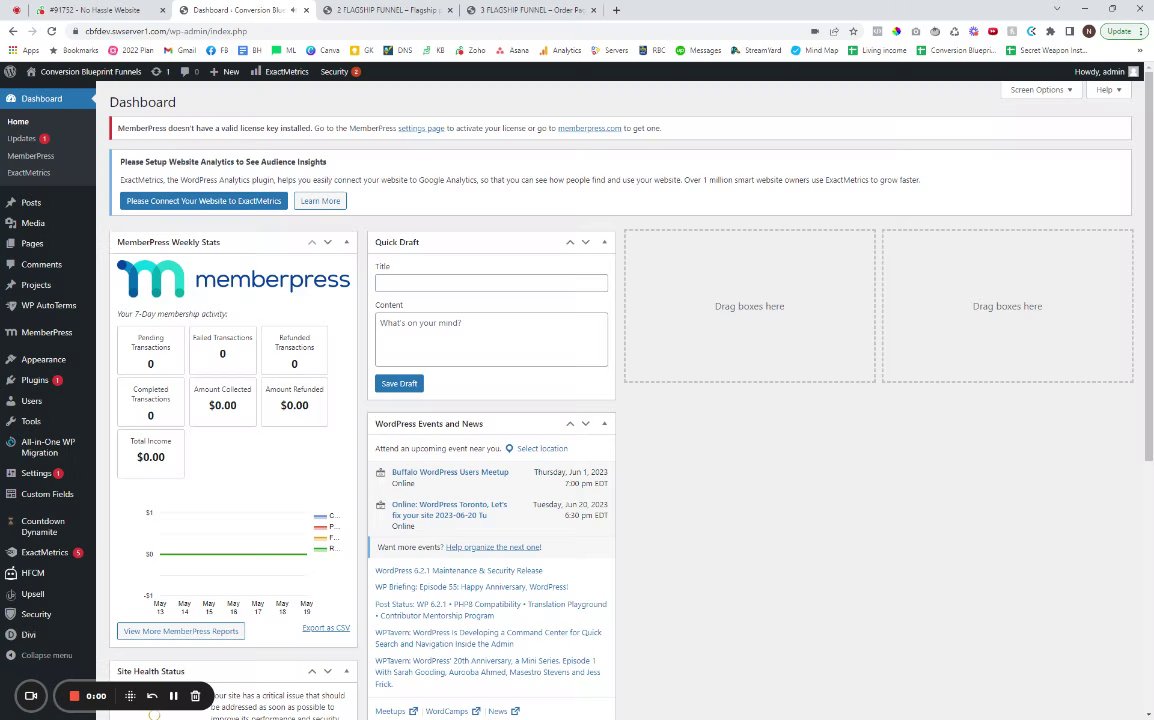Open Custom Fields in the sidebar
The height and width of the screenshot is (720, 1154).
click(x=47, y=494)
